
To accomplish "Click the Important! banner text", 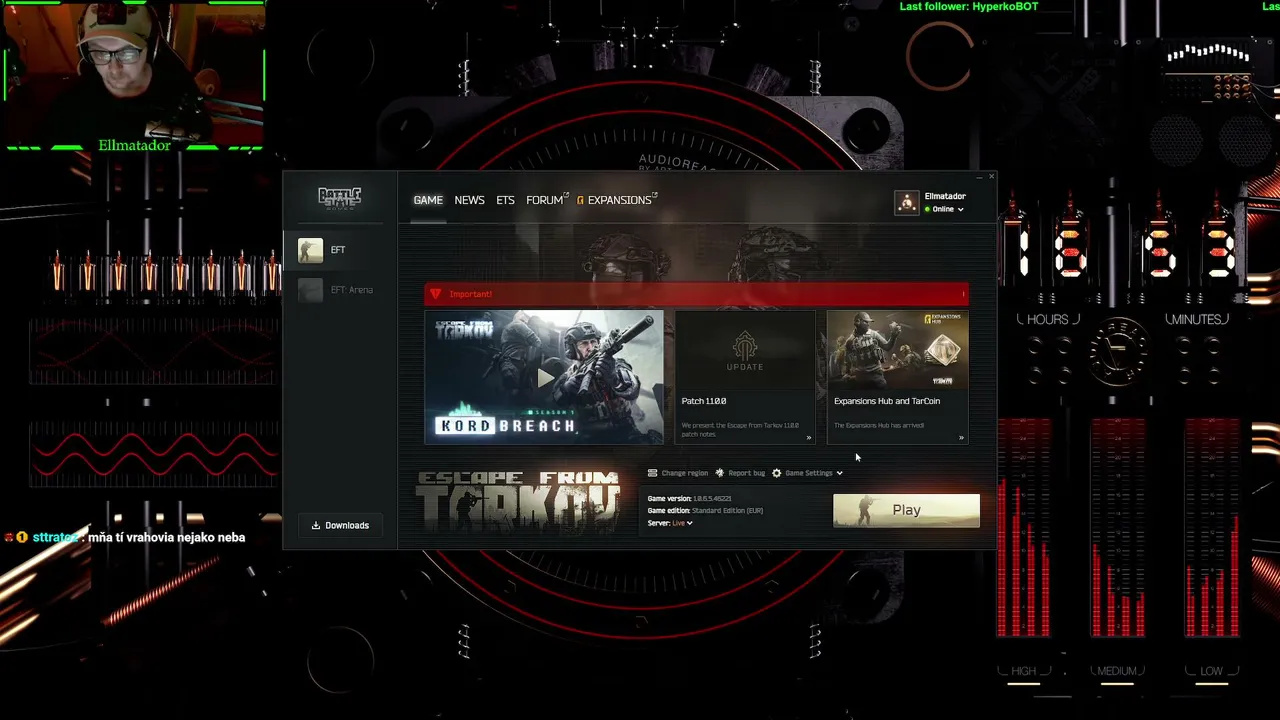I will tap(470, 294).
